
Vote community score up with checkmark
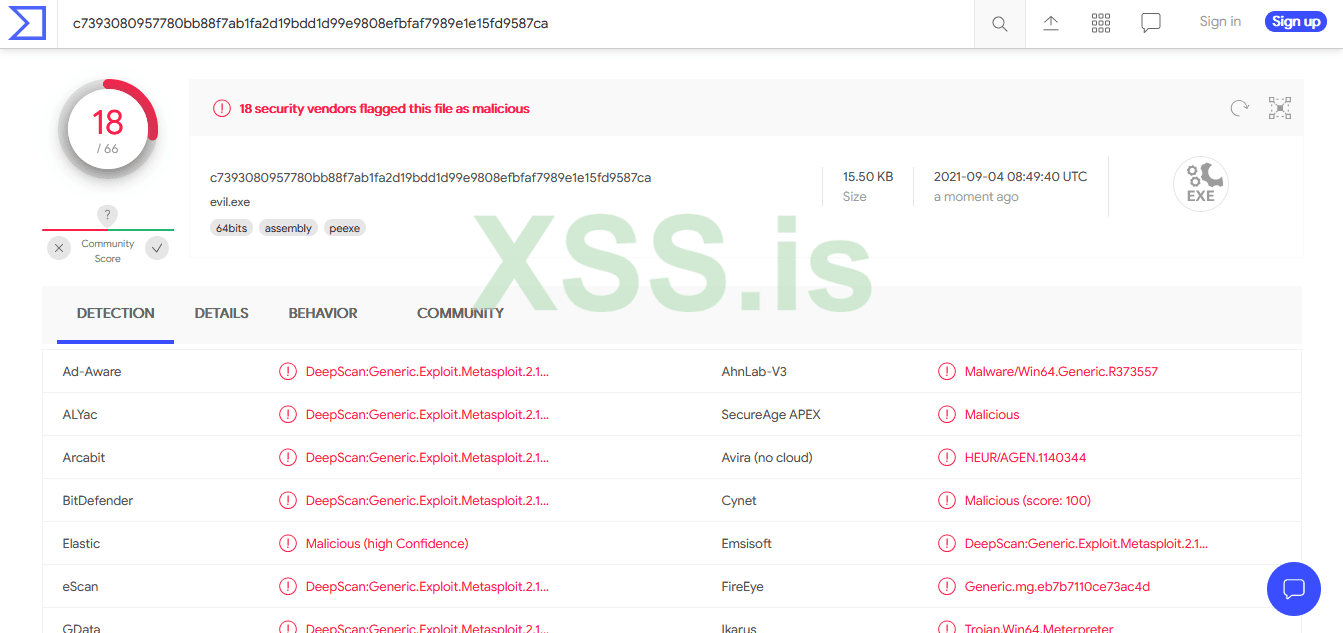pyautogui.click(x=157, y=248)
